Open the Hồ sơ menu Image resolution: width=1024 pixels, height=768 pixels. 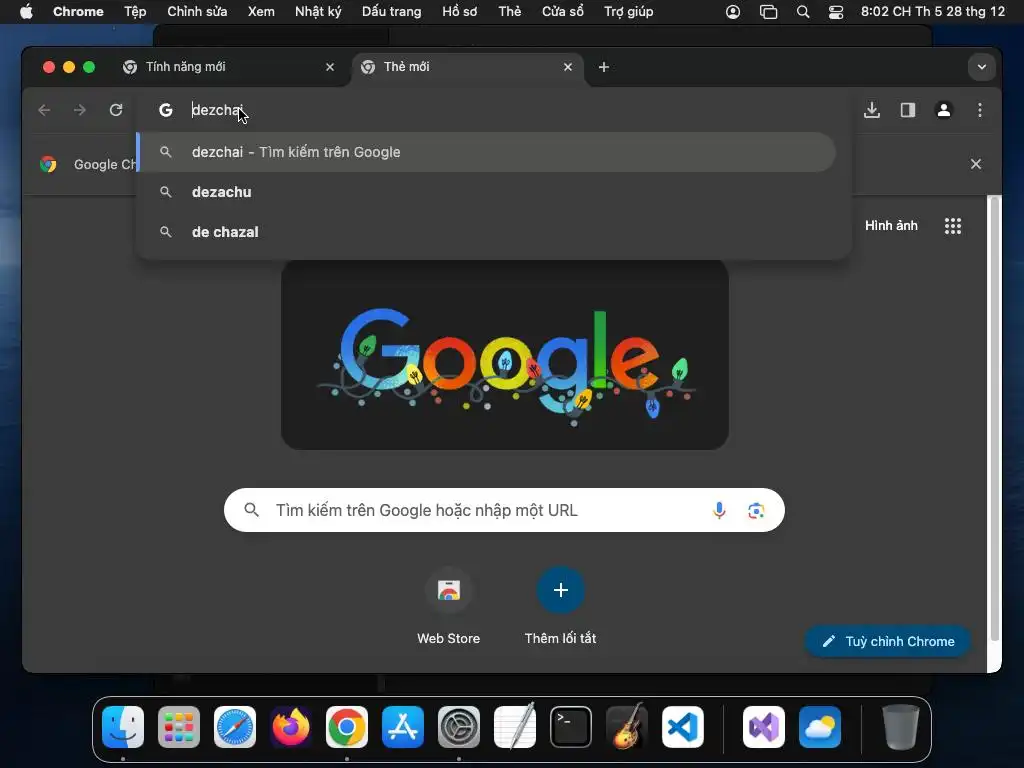click(460, 12)
